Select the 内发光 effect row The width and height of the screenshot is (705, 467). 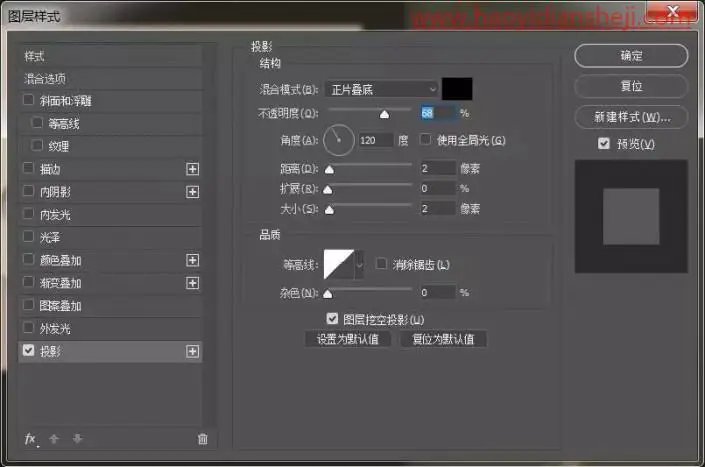110,215
